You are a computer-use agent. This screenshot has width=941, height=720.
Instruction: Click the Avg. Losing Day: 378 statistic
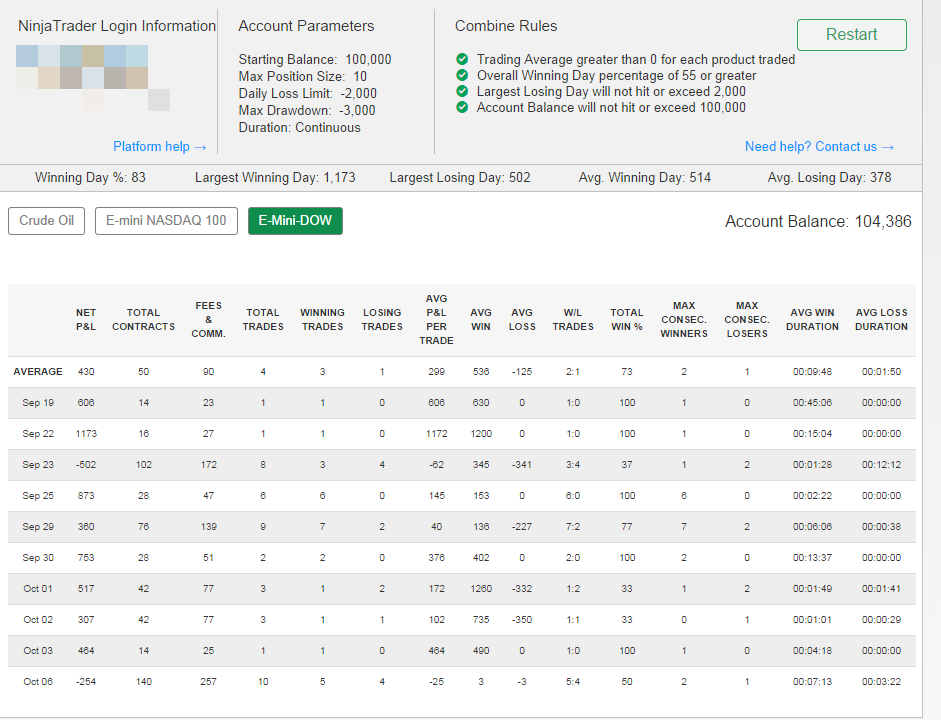[x=829, y=178]
